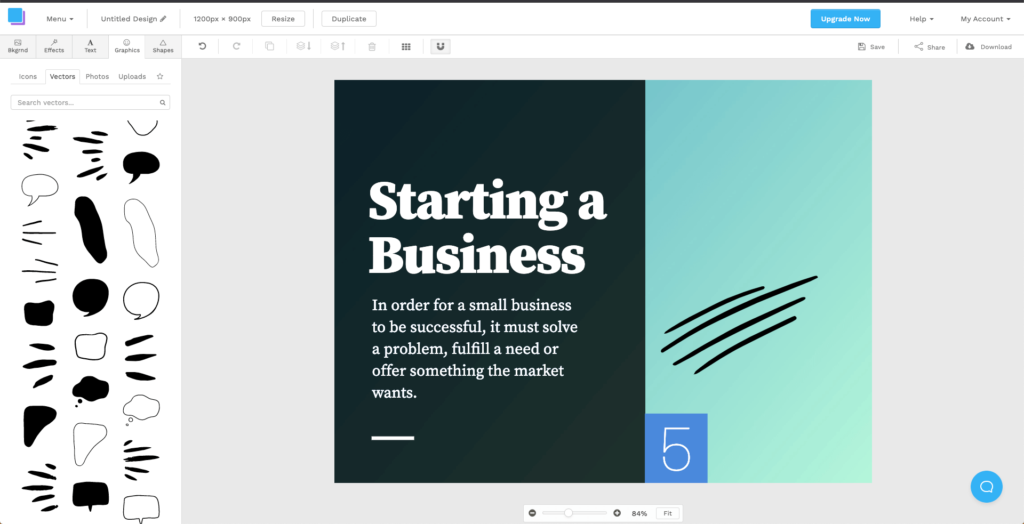1024x524 pixels.
Task: Select the solid black speech bubble vector
Action: pos(140,166)
